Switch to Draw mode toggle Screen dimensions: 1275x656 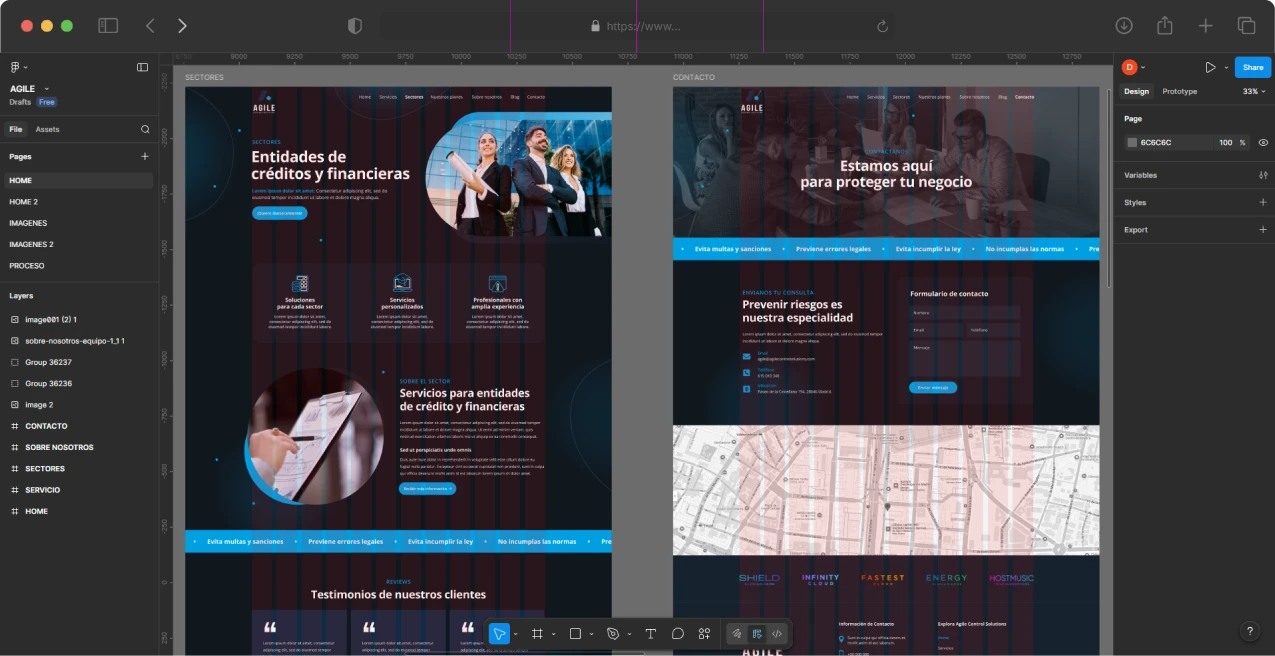point(736,634)
